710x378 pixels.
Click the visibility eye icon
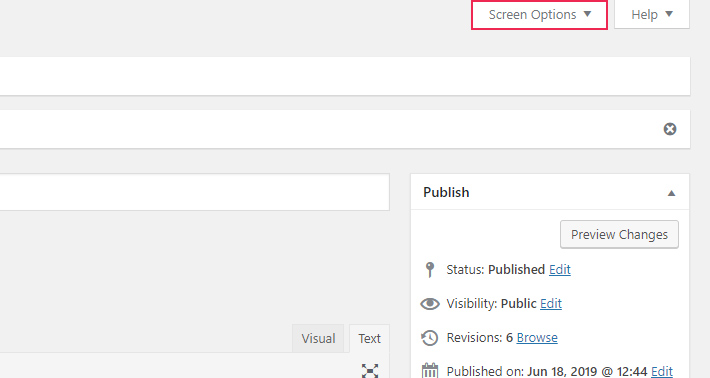430,304
